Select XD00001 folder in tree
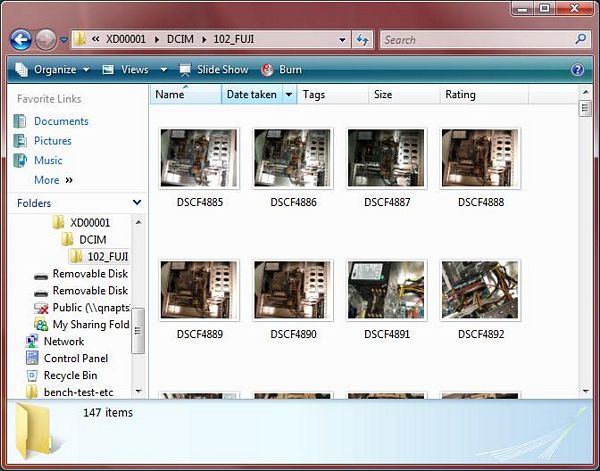This screenshot has width=600, height=471. point(81,223)
